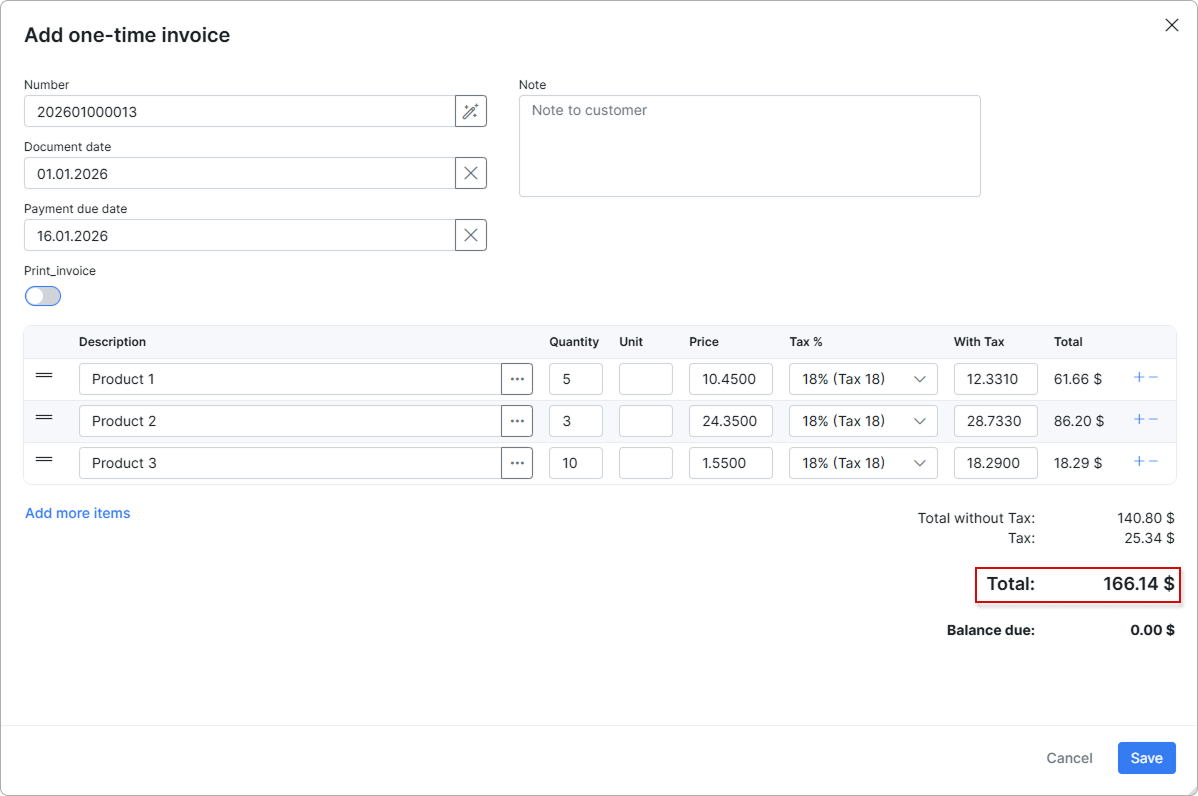The image size is (1198, 796).
Task: Click Quantity field showing 5
Action: pos(575,379)
